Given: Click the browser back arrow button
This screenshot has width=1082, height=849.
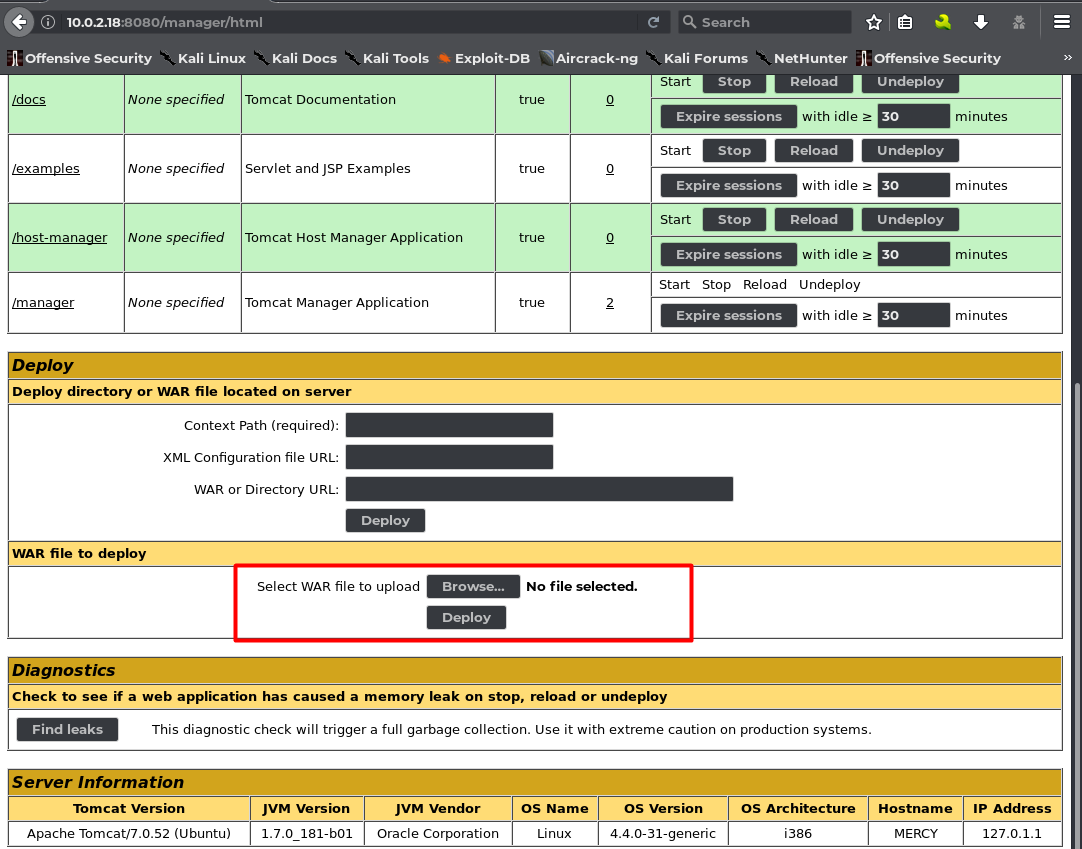Looking at the screenshot, I should 20,22.
